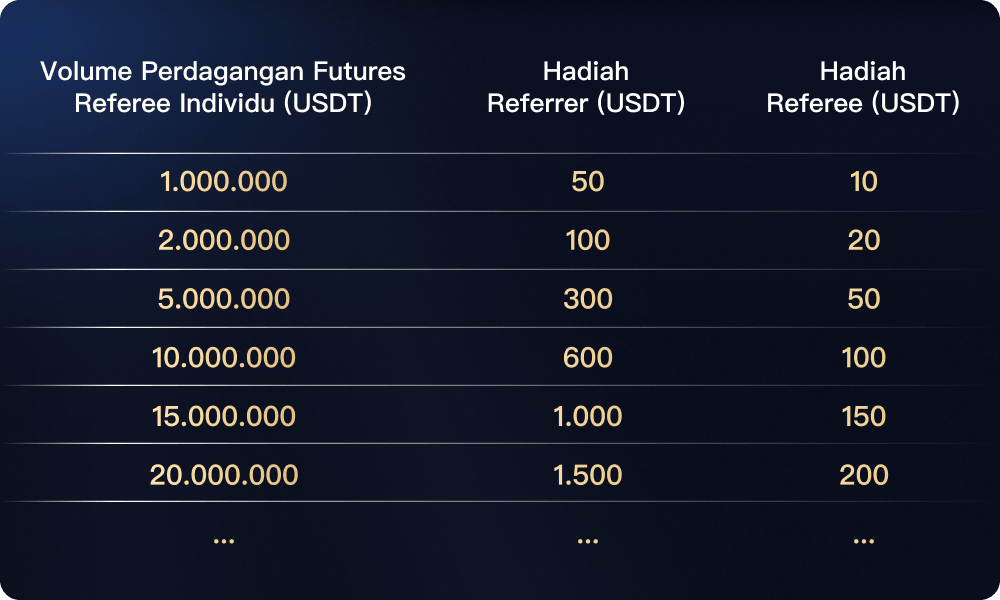Click the referee reward value 150
The height and width of the screenshot is (600, 1000).
[x=863, y=415]
